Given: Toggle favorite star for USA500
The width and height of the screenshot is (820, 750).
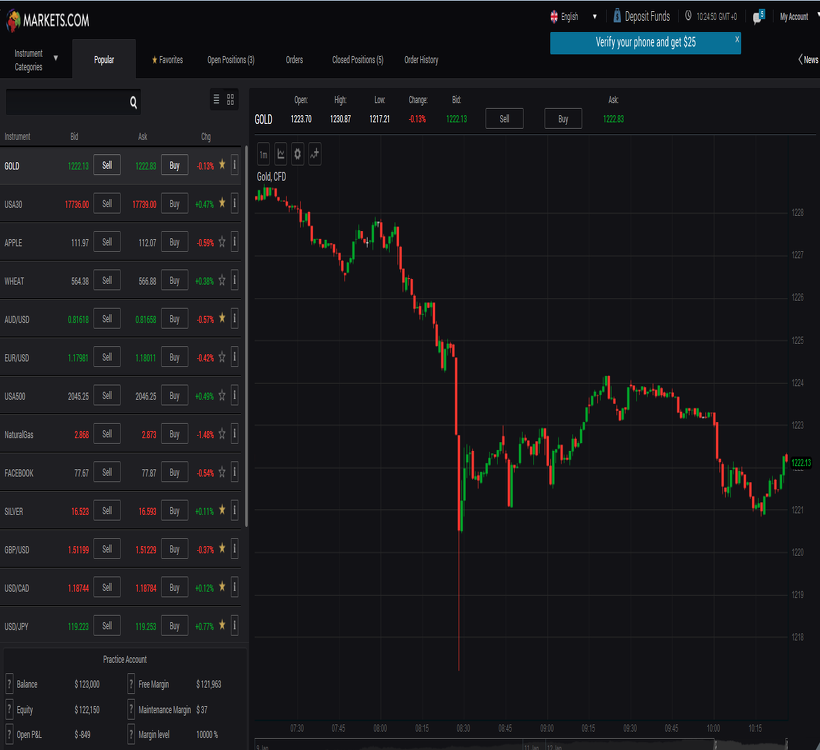Looking at the screenshot, I should [222, 395].
